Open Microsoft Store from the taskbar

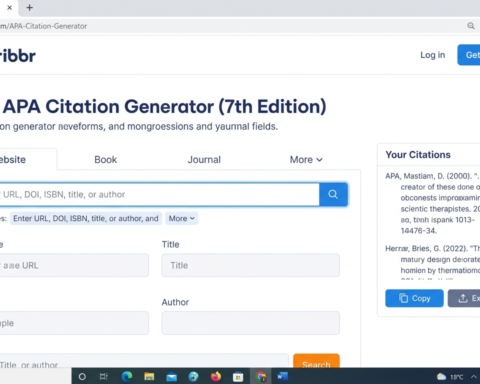238,377
